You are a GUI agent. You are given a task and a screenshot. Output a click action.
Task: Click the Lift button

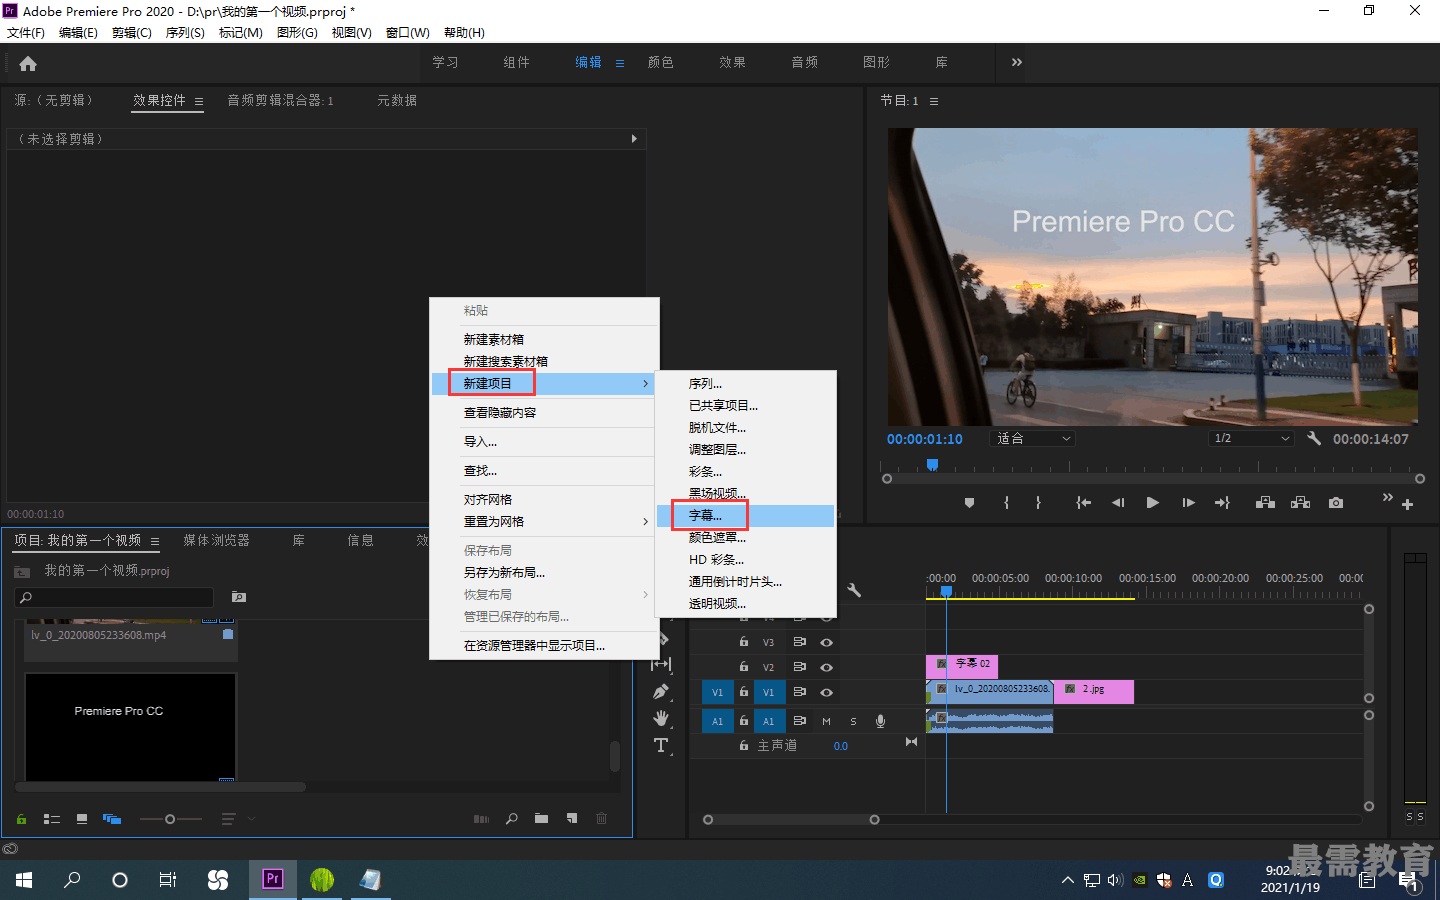1265,503
